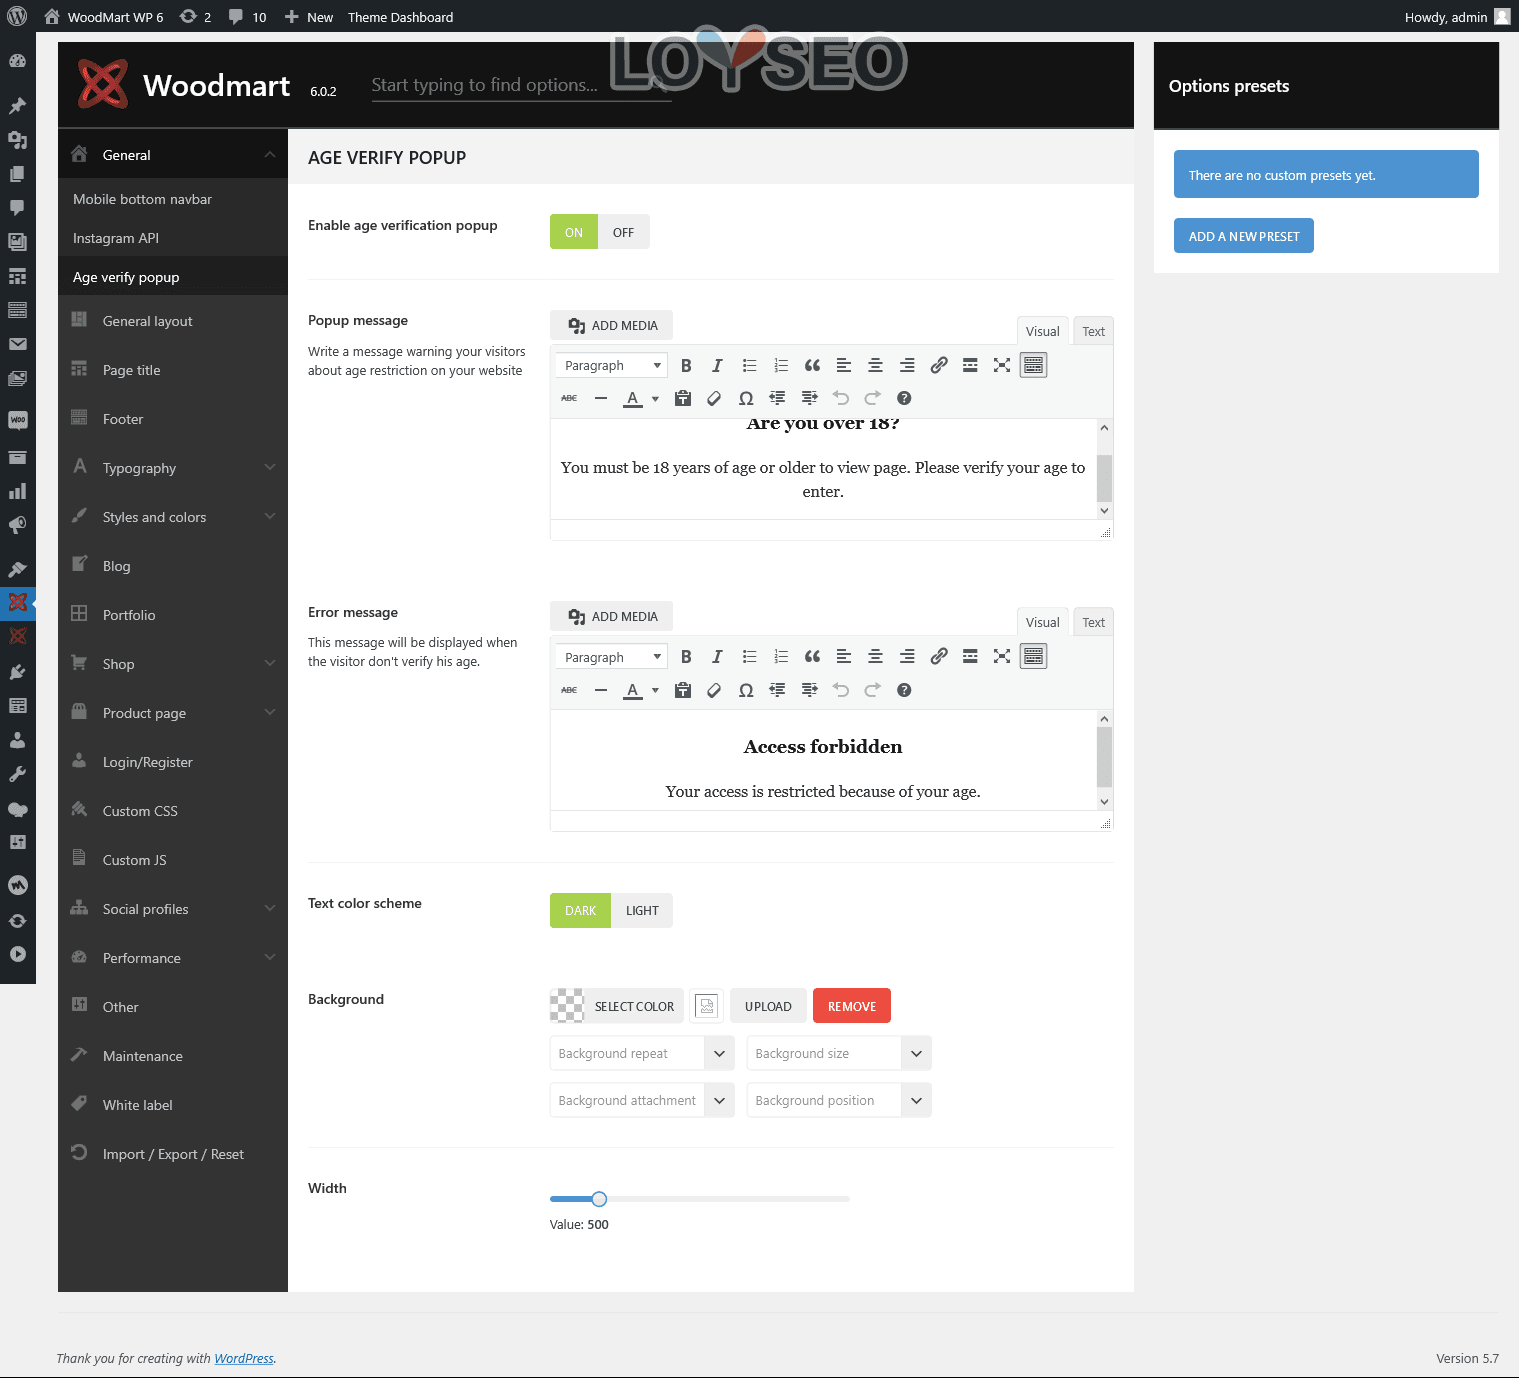Image resolution: width=1519 pixels, height=1378 pixels.
Task: Open New menu in WordPress admin bar
Action: [x=309, y=17]
